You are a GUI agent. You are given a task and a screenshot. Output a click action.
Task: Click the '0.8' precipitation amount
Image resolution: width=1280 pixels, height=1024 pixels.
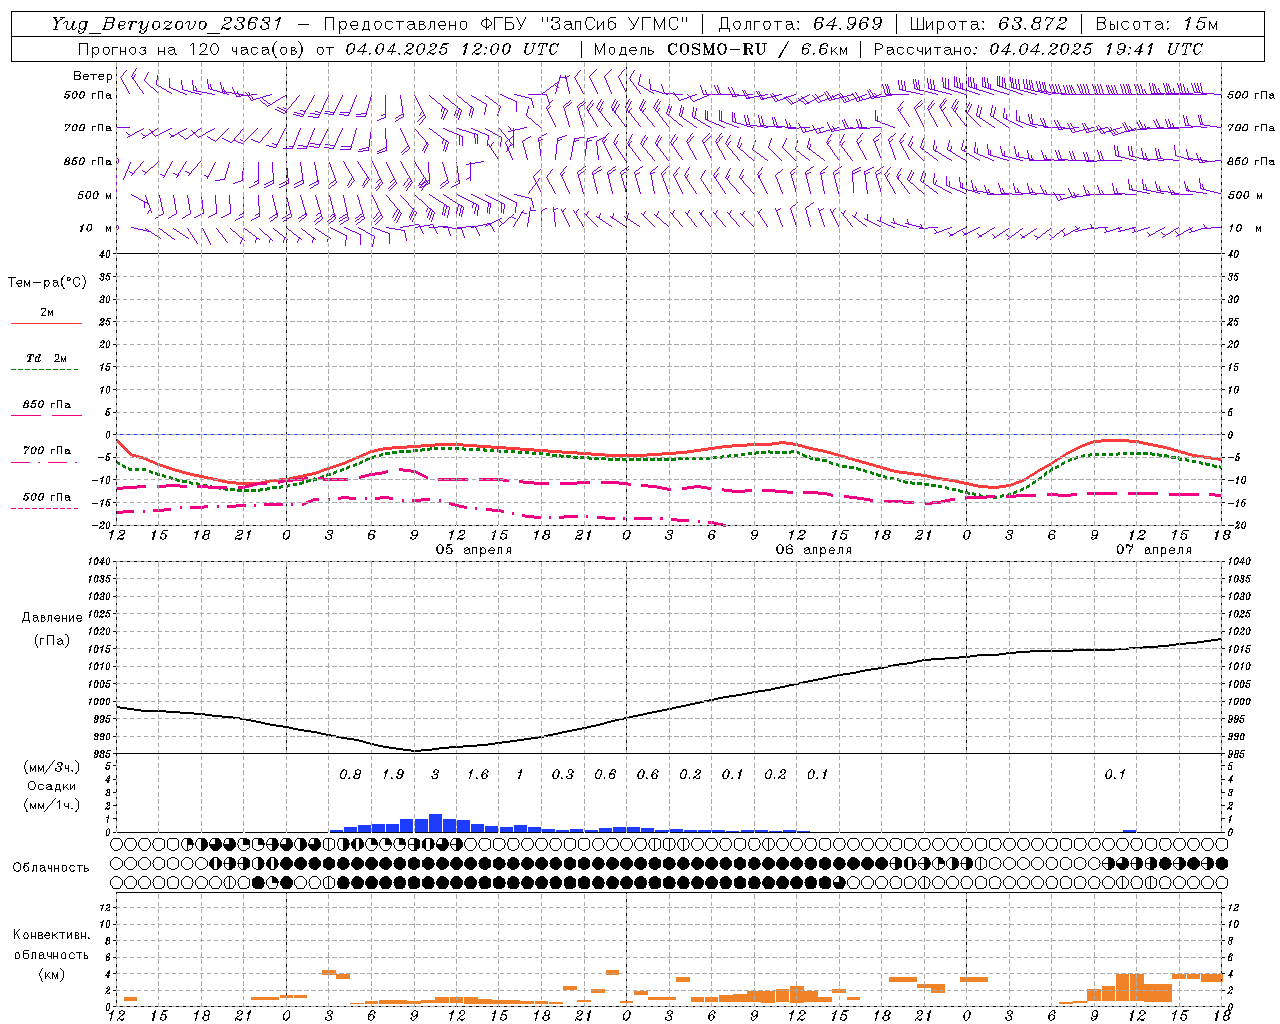[350, 774]
